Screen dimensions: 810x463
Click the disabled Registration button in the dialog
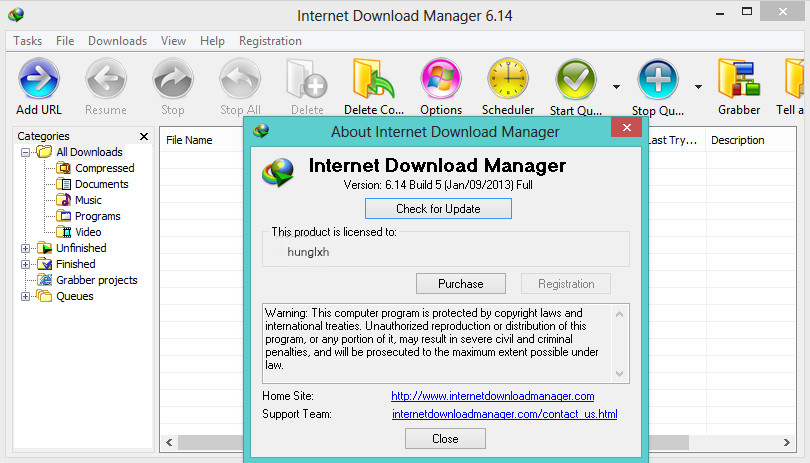pos(566,284)
